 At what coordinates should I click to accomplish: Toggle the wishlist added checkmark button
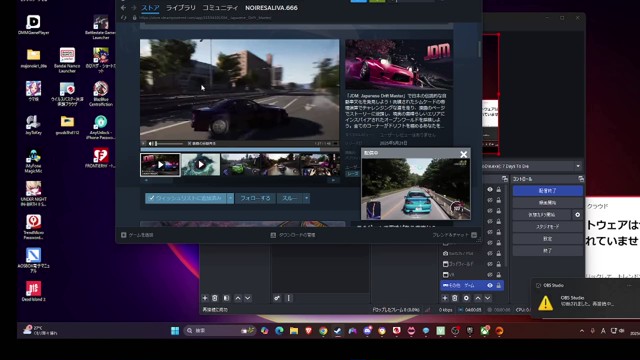[x=186, y=198]
